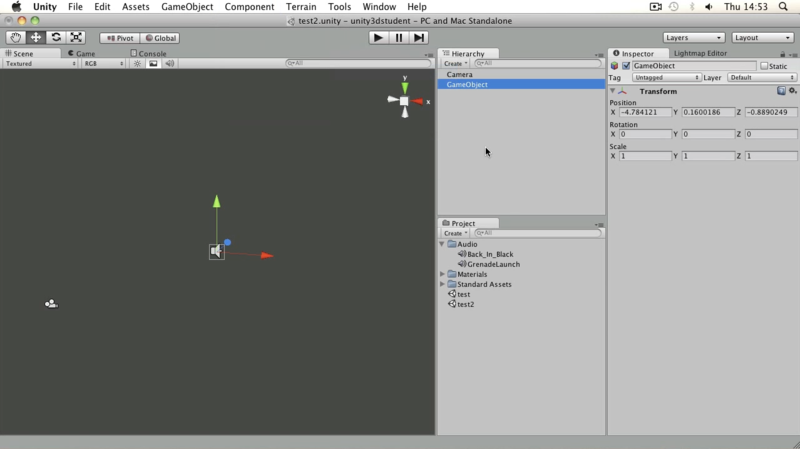
Task: Collapse the Audio folder
Action: pos(442,244)
